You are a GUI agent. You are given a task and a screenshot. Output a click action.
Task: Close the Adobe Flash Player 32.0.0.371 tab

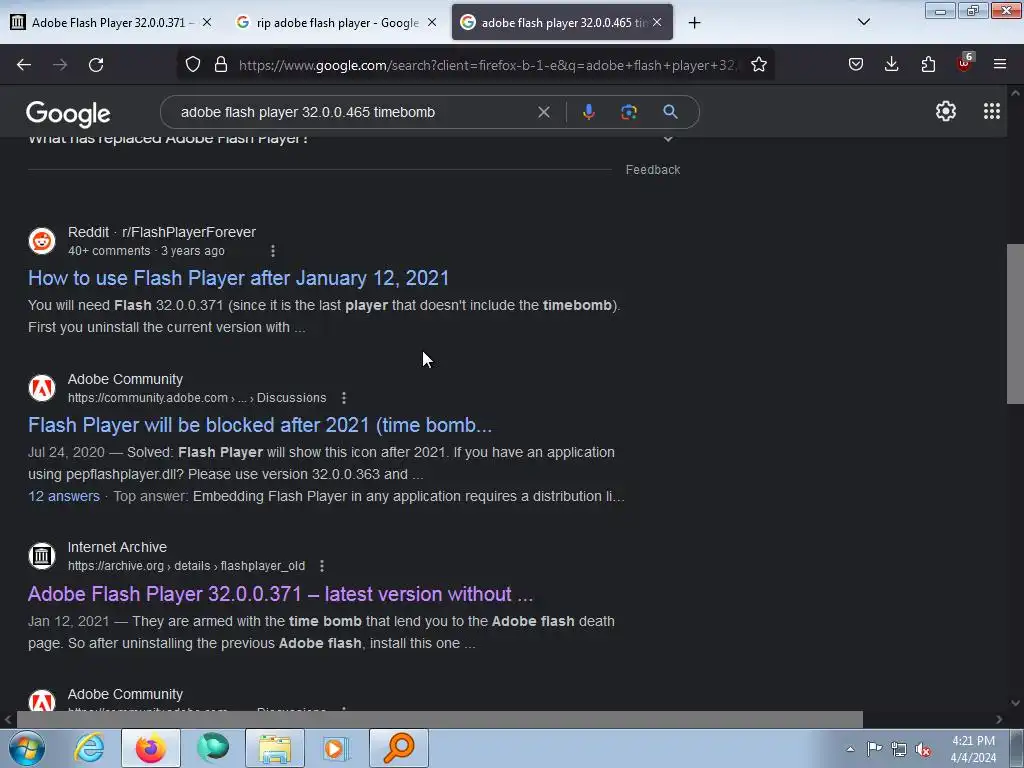[206, 22]
